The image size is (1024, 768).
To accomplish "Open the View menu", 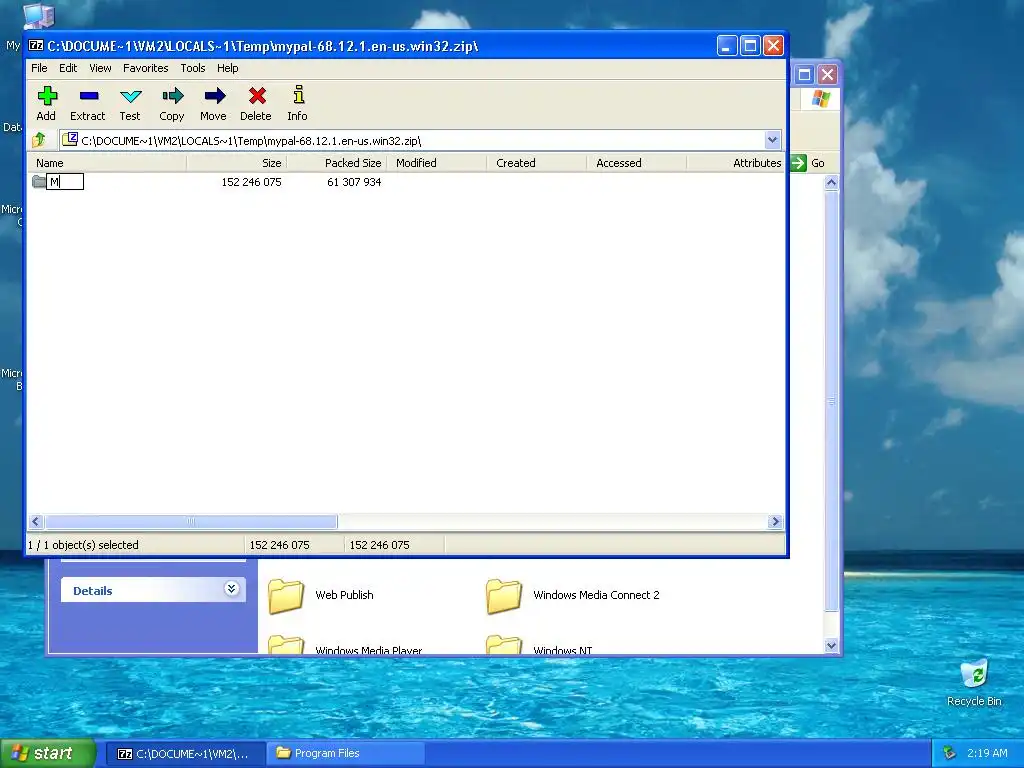I will (100, 68).
